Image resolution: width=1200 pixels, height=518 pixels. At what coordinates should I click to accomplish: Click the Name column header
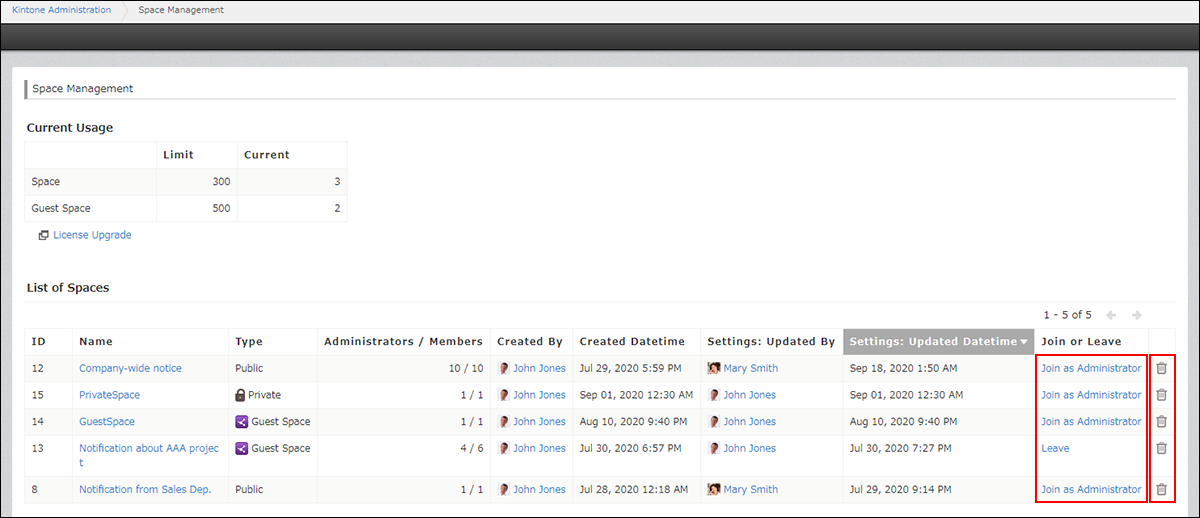tap(96, 342)
